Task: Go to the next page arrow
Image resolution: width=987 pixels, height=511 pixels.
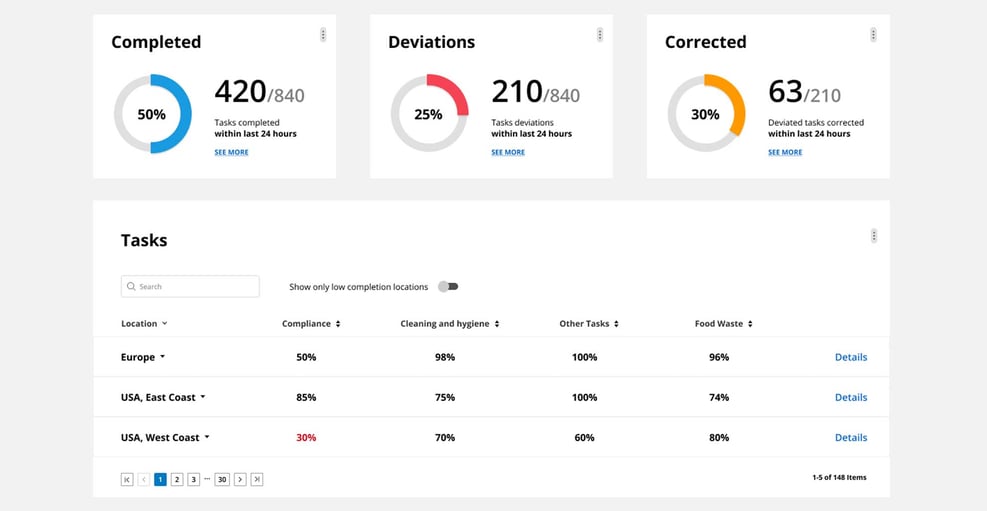Action: (x=240, y=479)
